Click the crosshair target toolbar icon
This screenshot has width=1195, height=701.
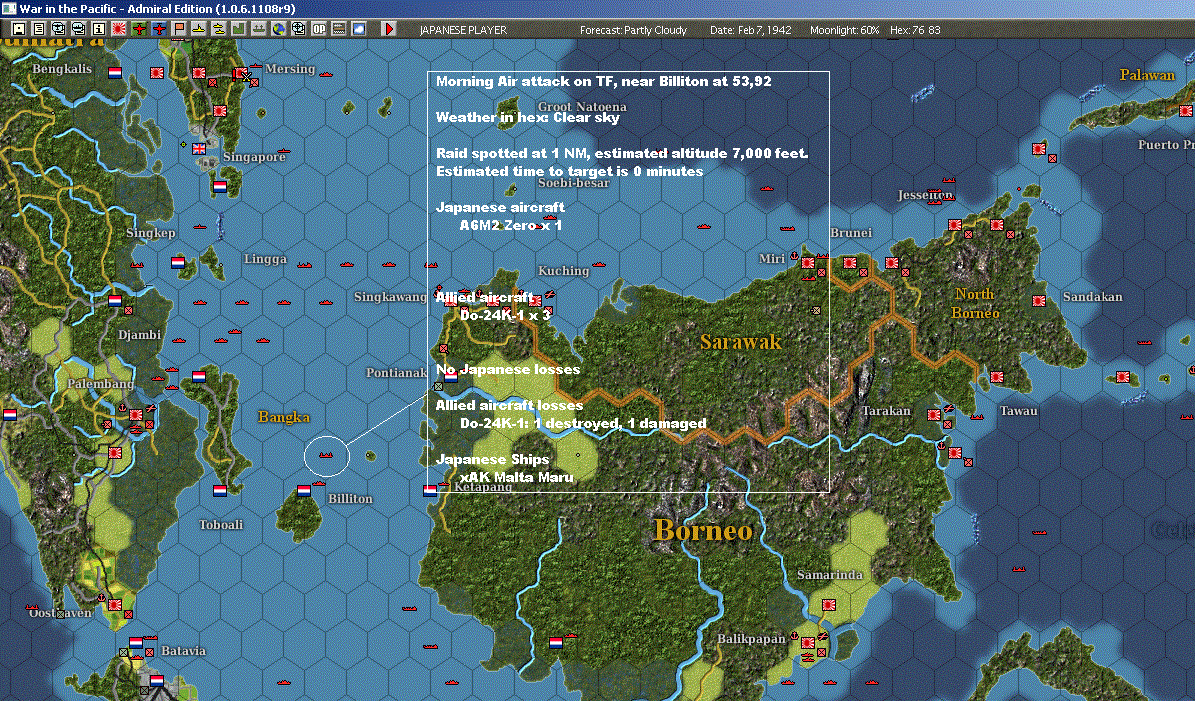coord(299,29)
